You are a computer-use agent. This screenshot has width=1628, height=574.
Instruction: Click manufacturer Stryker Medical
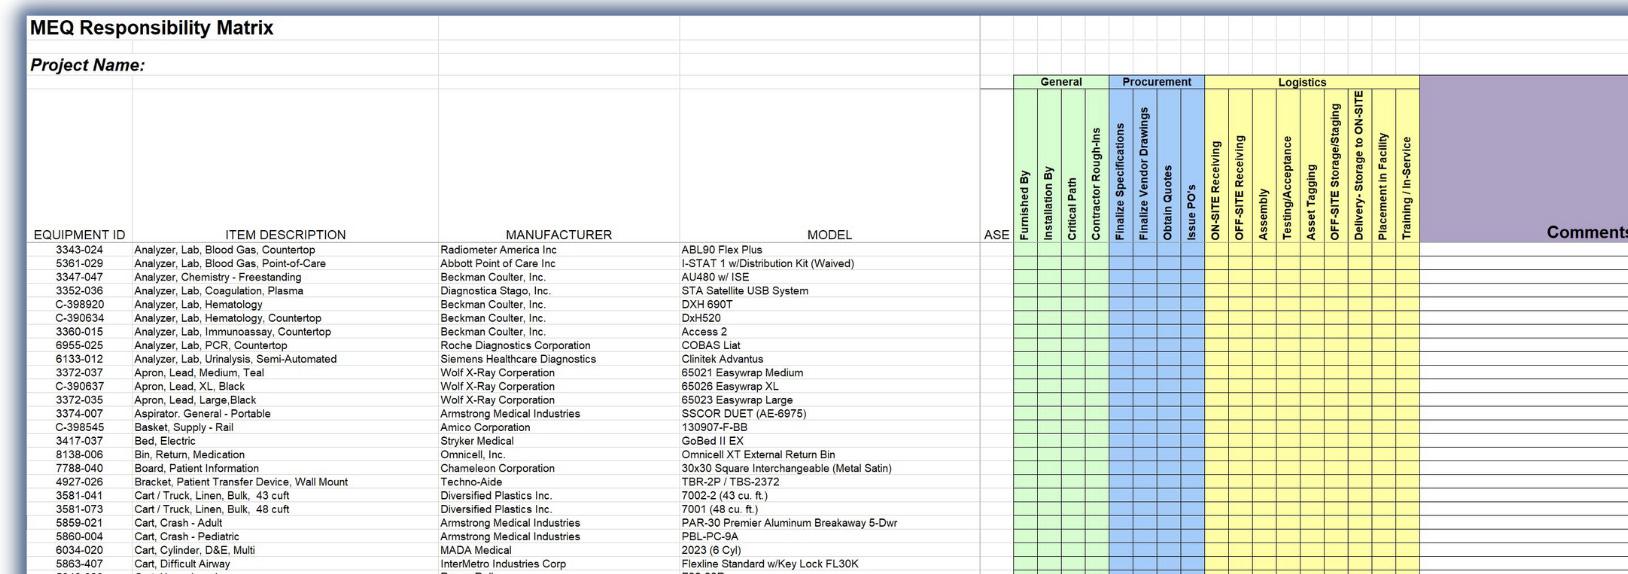(477, 441)
